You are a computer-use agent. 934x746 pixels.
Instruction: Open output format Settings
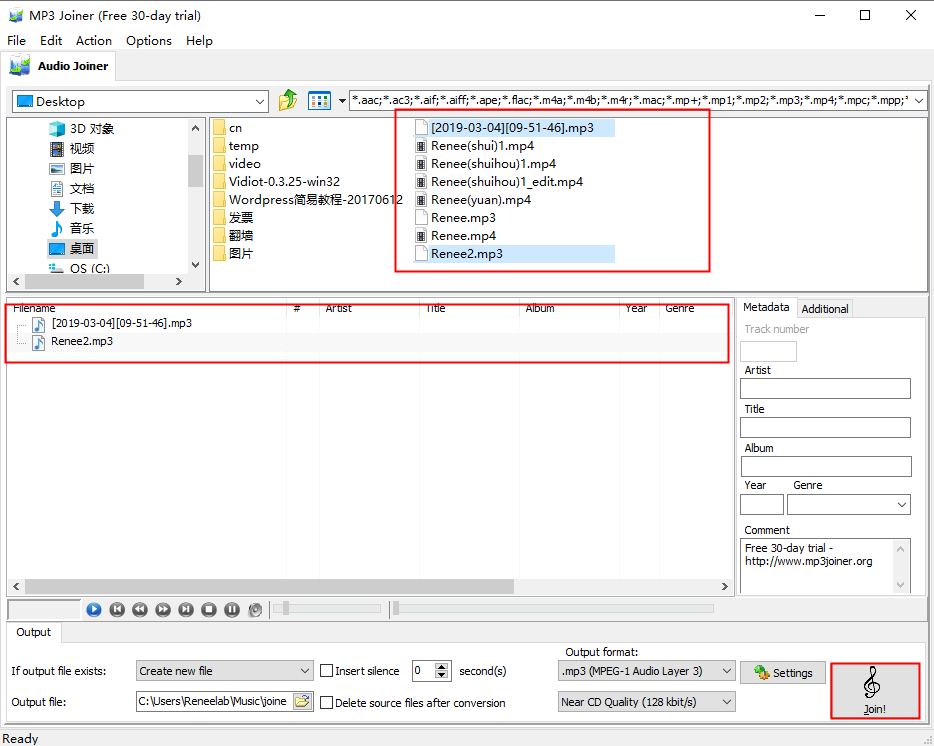(783, 673)
